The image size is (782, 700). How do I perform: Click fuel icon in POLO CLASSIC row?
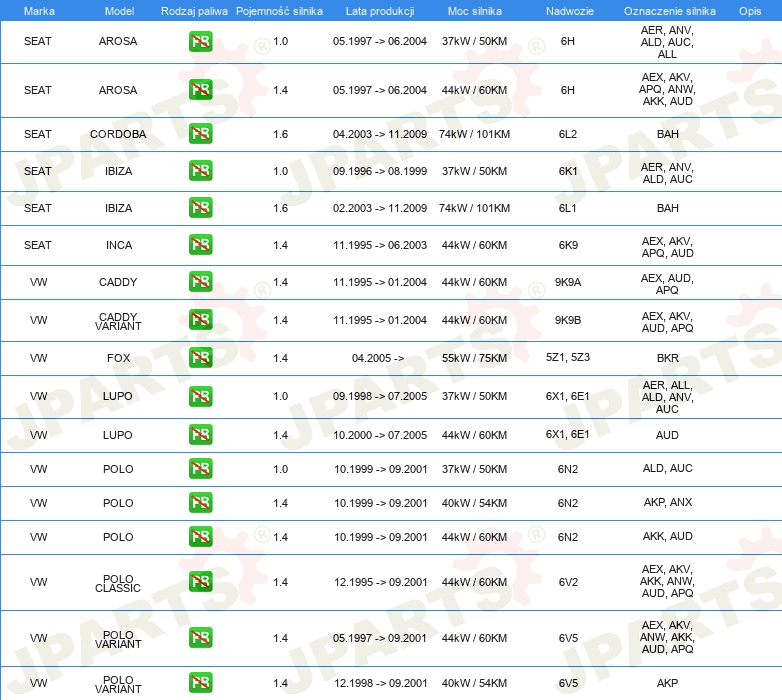200,581
